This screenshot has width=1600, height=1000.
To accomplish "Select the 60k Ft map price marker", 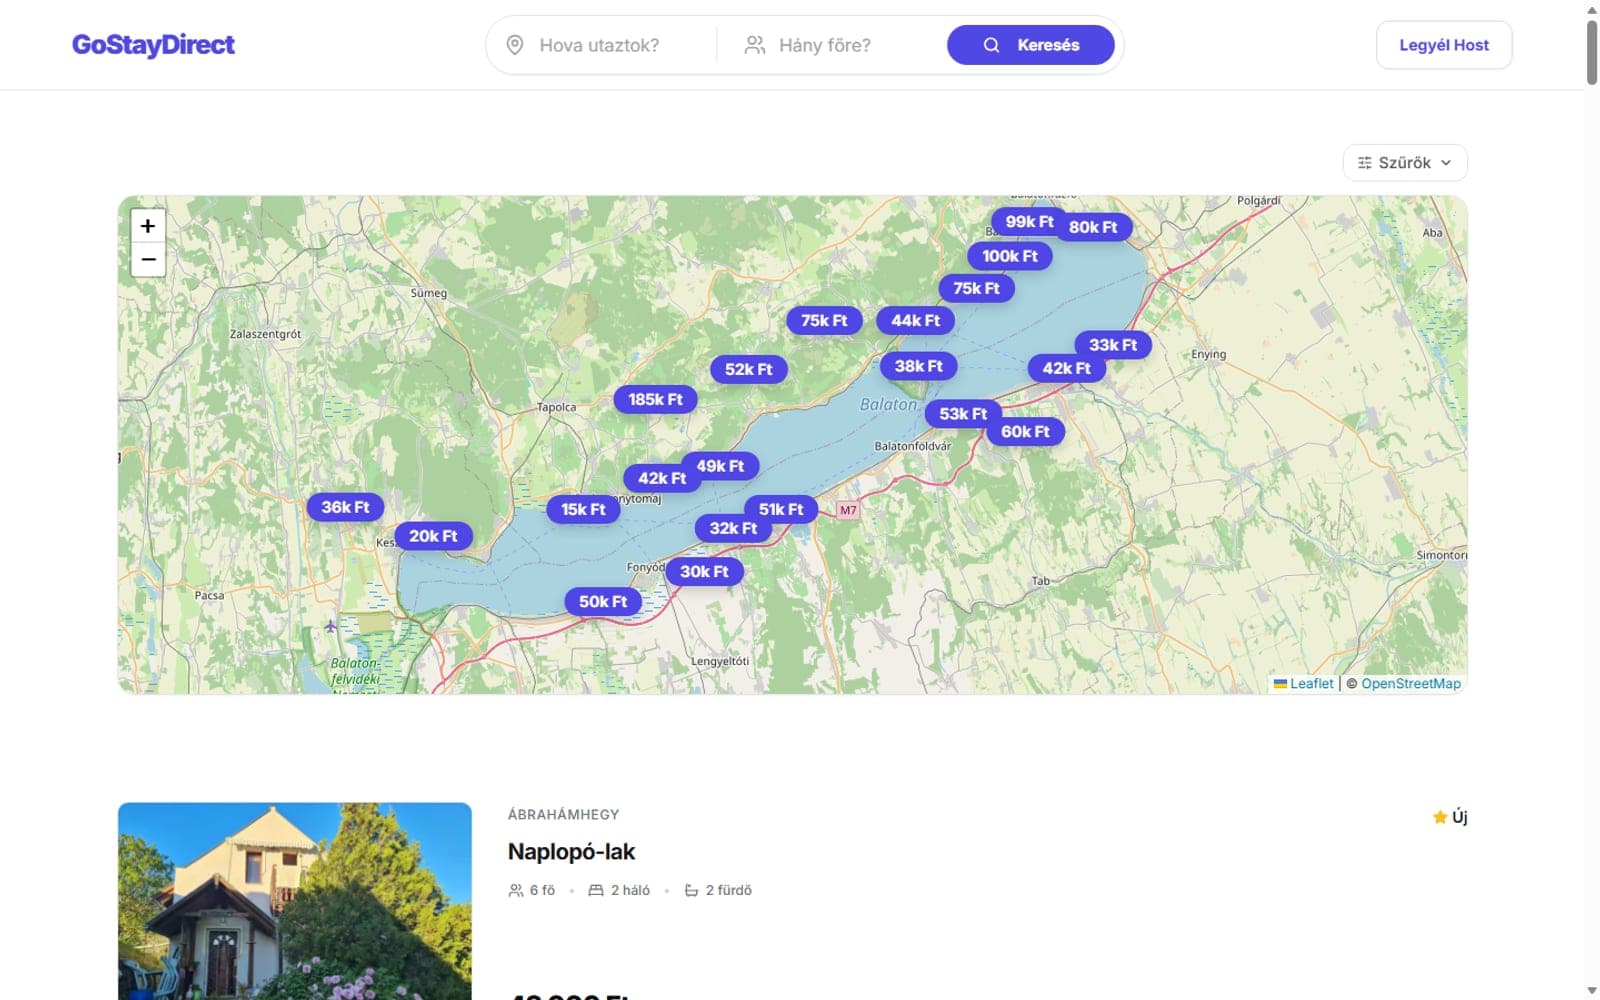I will [x=1026, y=432].
